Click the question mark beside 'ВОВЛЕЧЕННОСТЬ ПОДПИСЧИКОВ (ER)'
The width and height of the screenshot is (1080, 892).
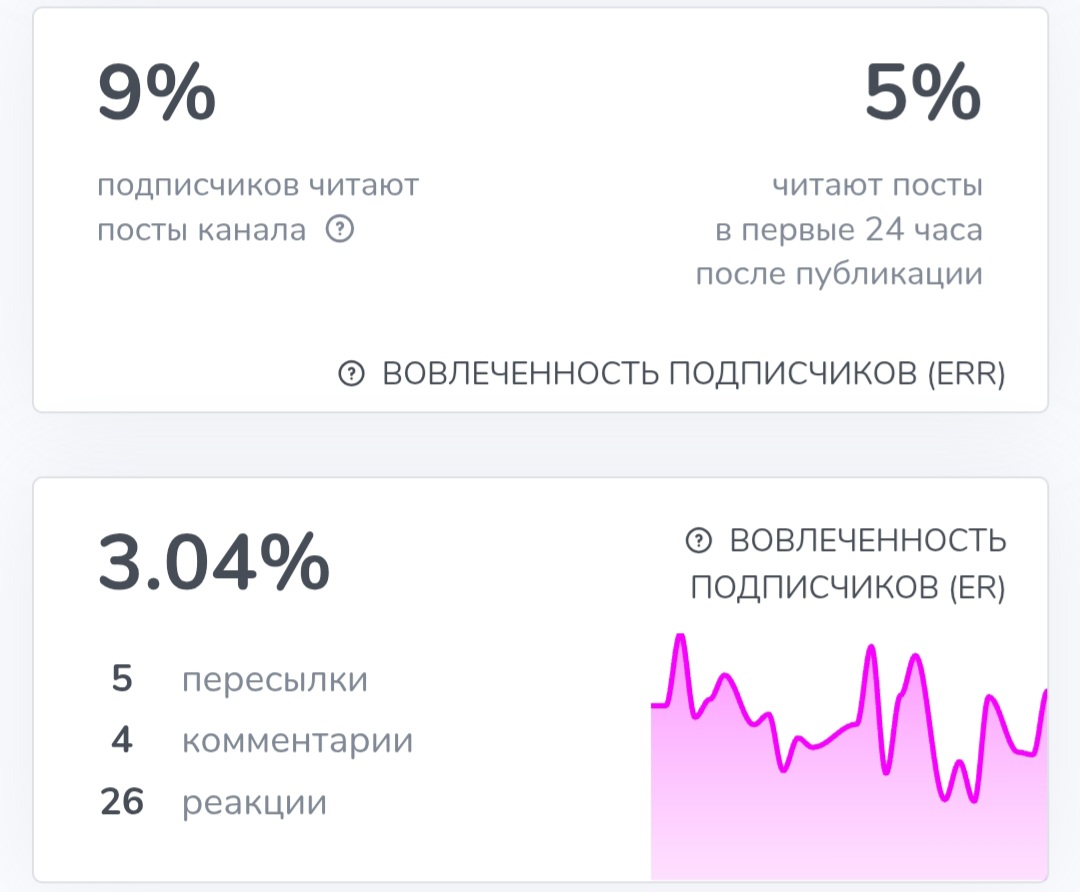tap(700, 541)
